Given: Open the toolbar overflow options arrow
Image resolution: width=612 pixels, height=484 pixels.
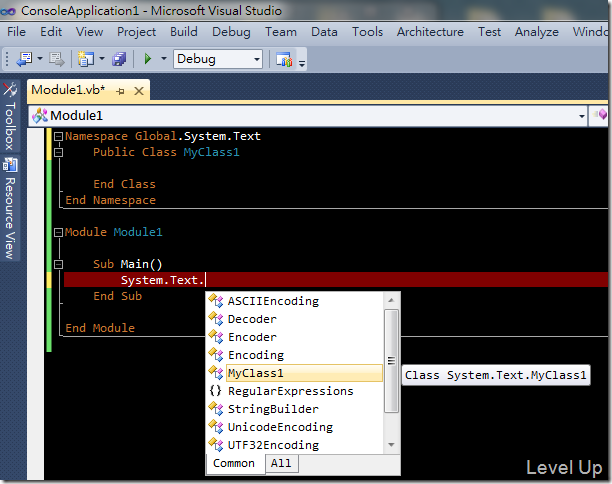Looking at the screenshot, I should pyautogui.click(x=302, y=63).
